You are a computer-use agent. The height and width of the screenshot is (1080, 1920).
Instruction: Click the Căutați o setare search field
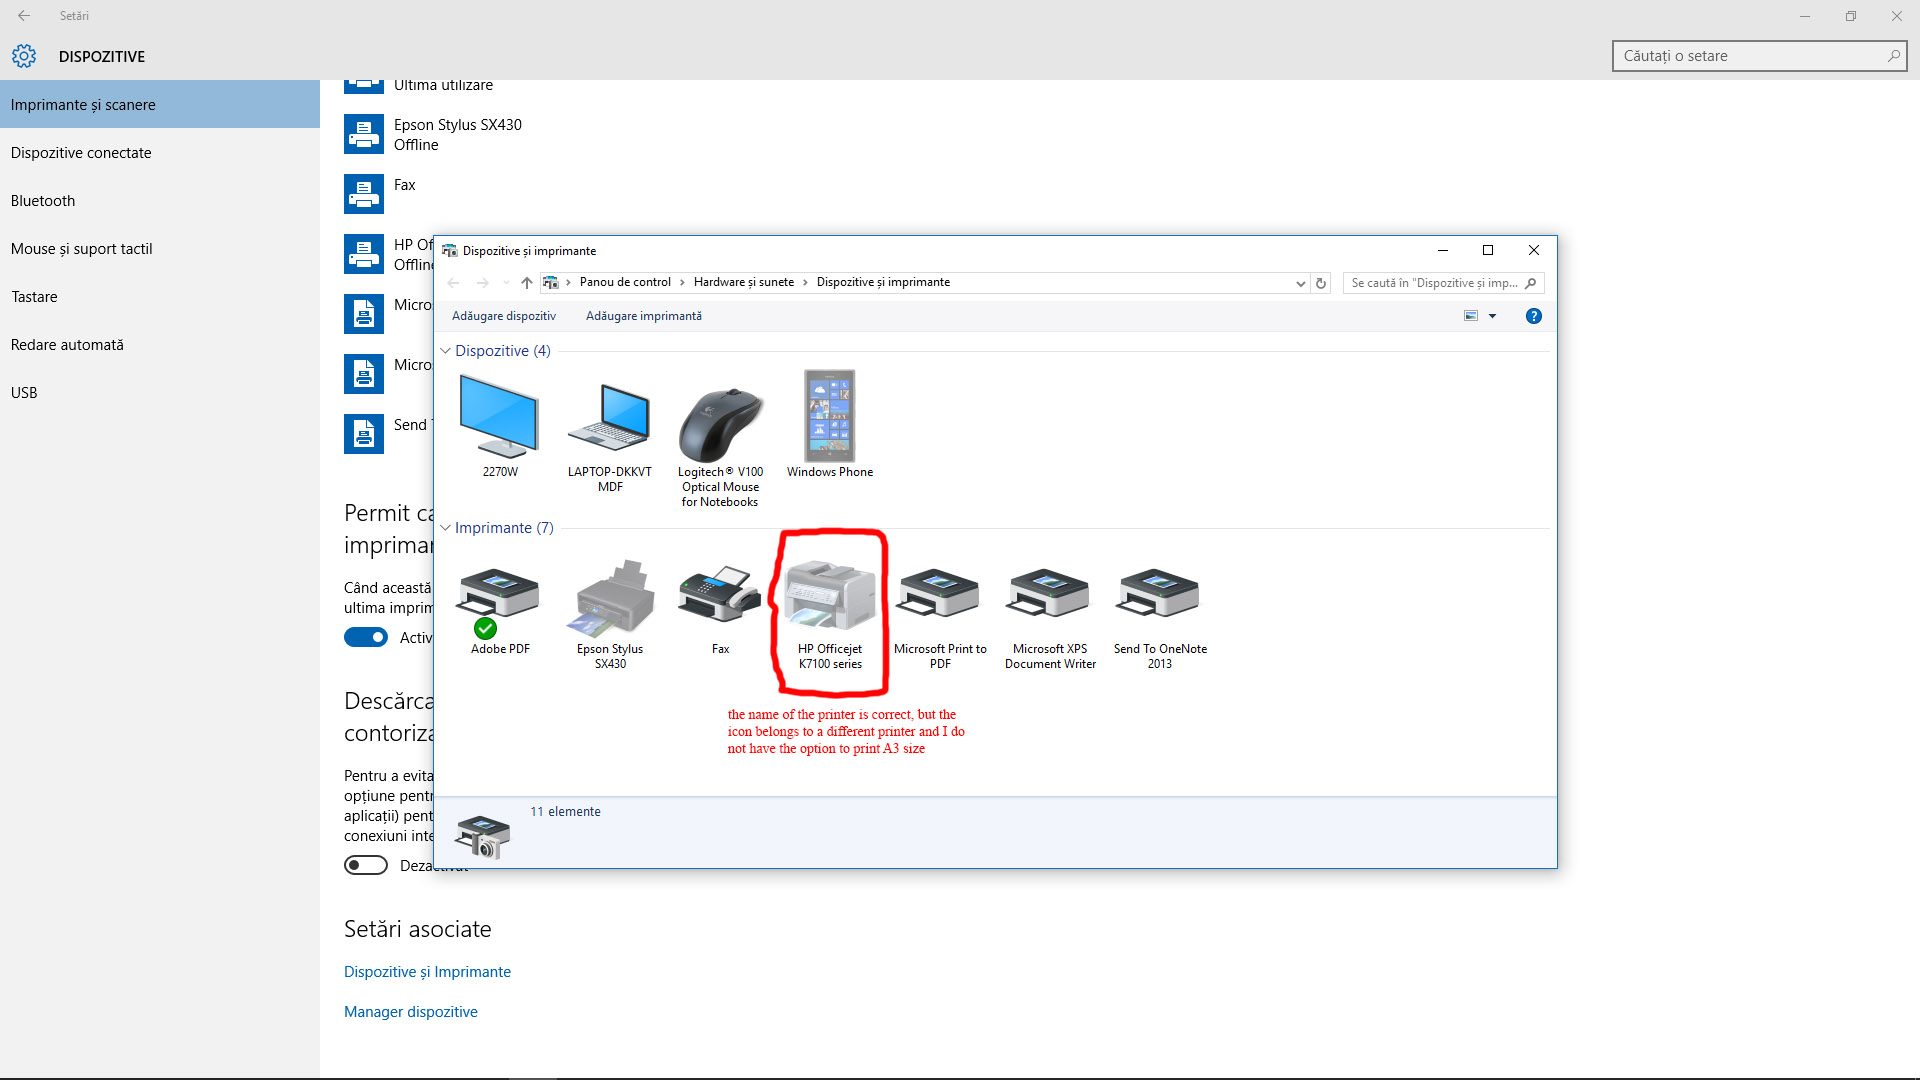1759,56
